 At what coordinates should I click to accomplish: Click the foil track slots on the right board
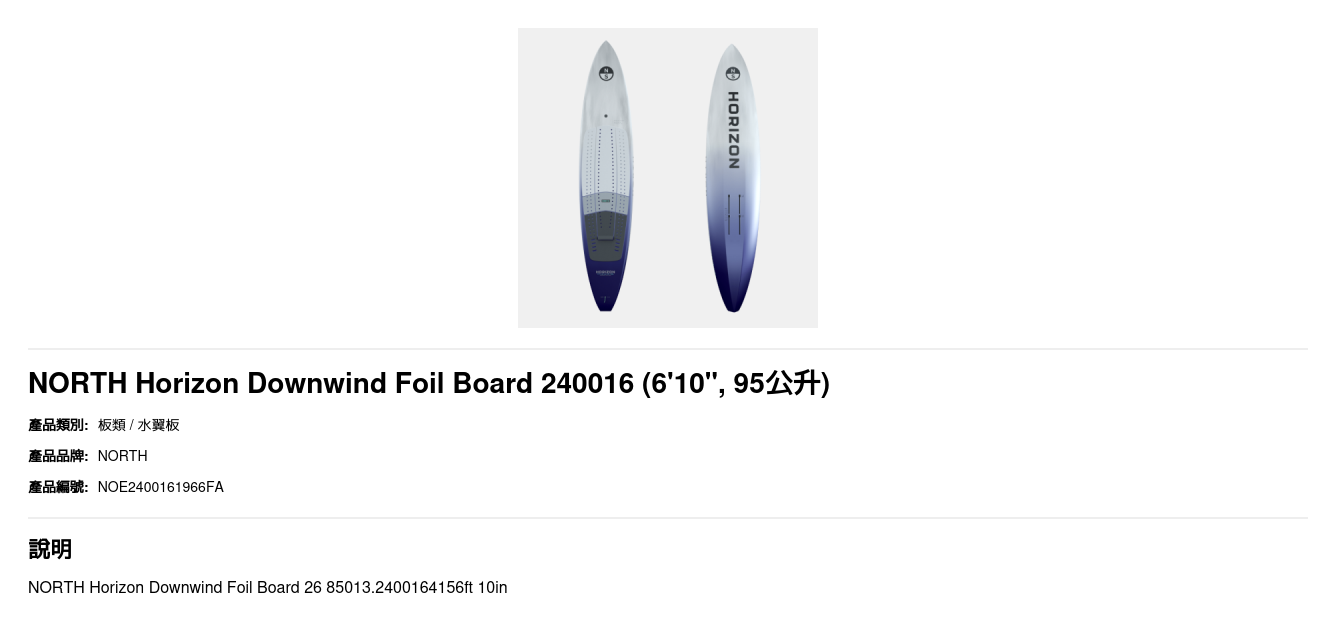click(x=735, y=215)
